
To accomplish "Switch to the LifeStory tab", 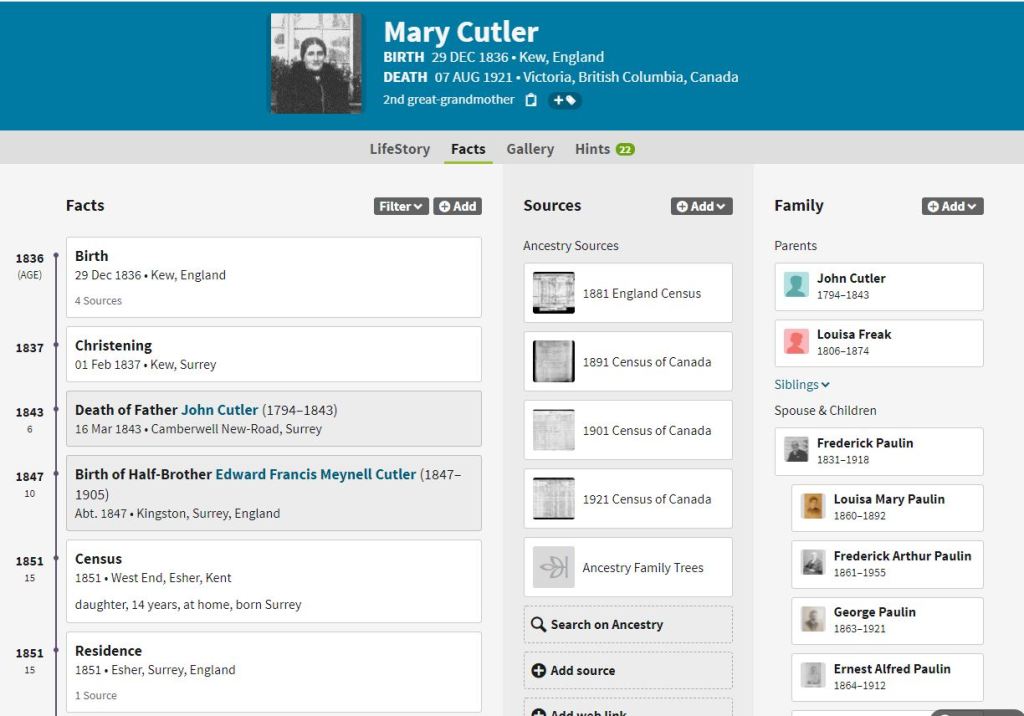I will pos(399,149).
